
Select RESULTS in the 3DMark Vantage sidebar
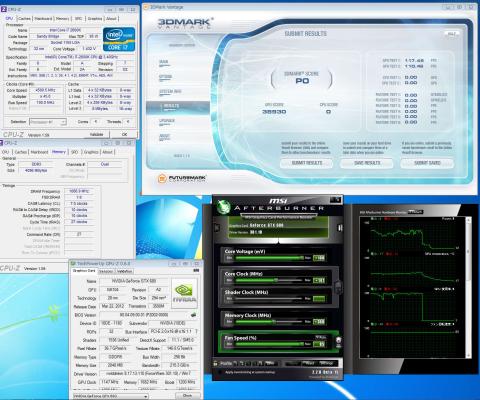coord(178,107)
